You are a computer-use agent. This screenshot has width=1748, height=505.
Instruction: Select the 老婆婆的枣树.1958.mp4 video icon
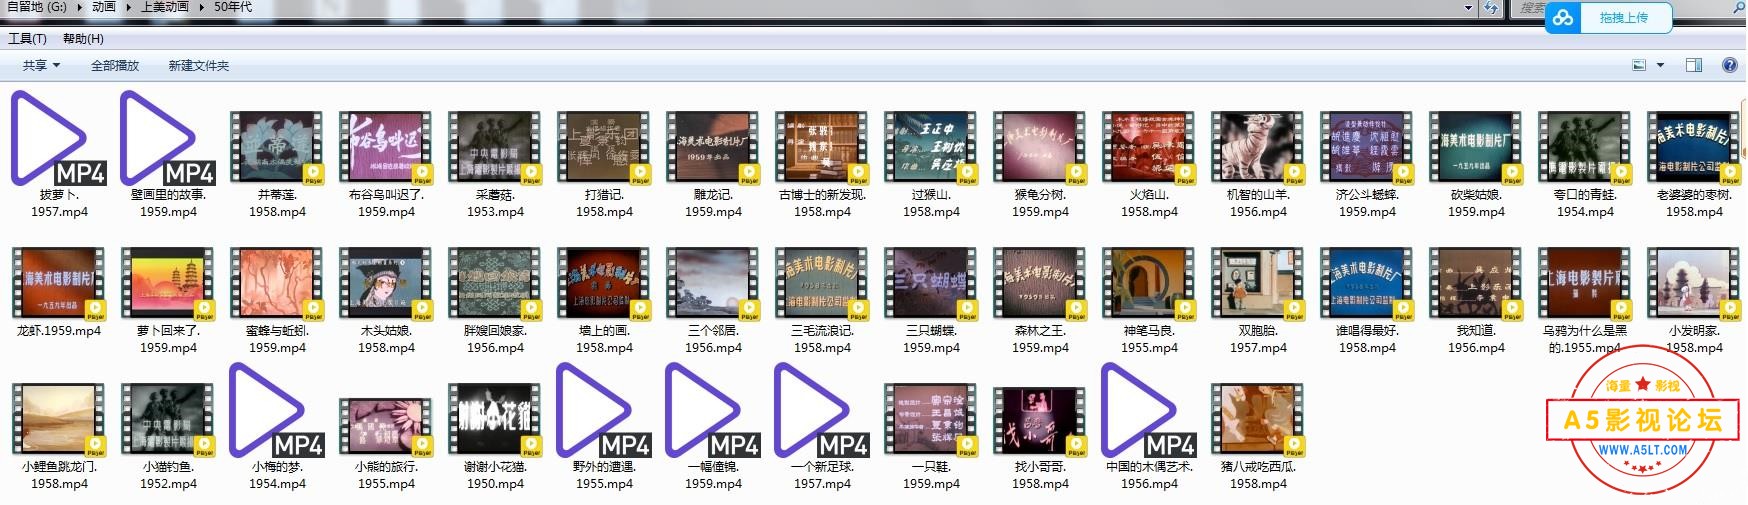1694,148
